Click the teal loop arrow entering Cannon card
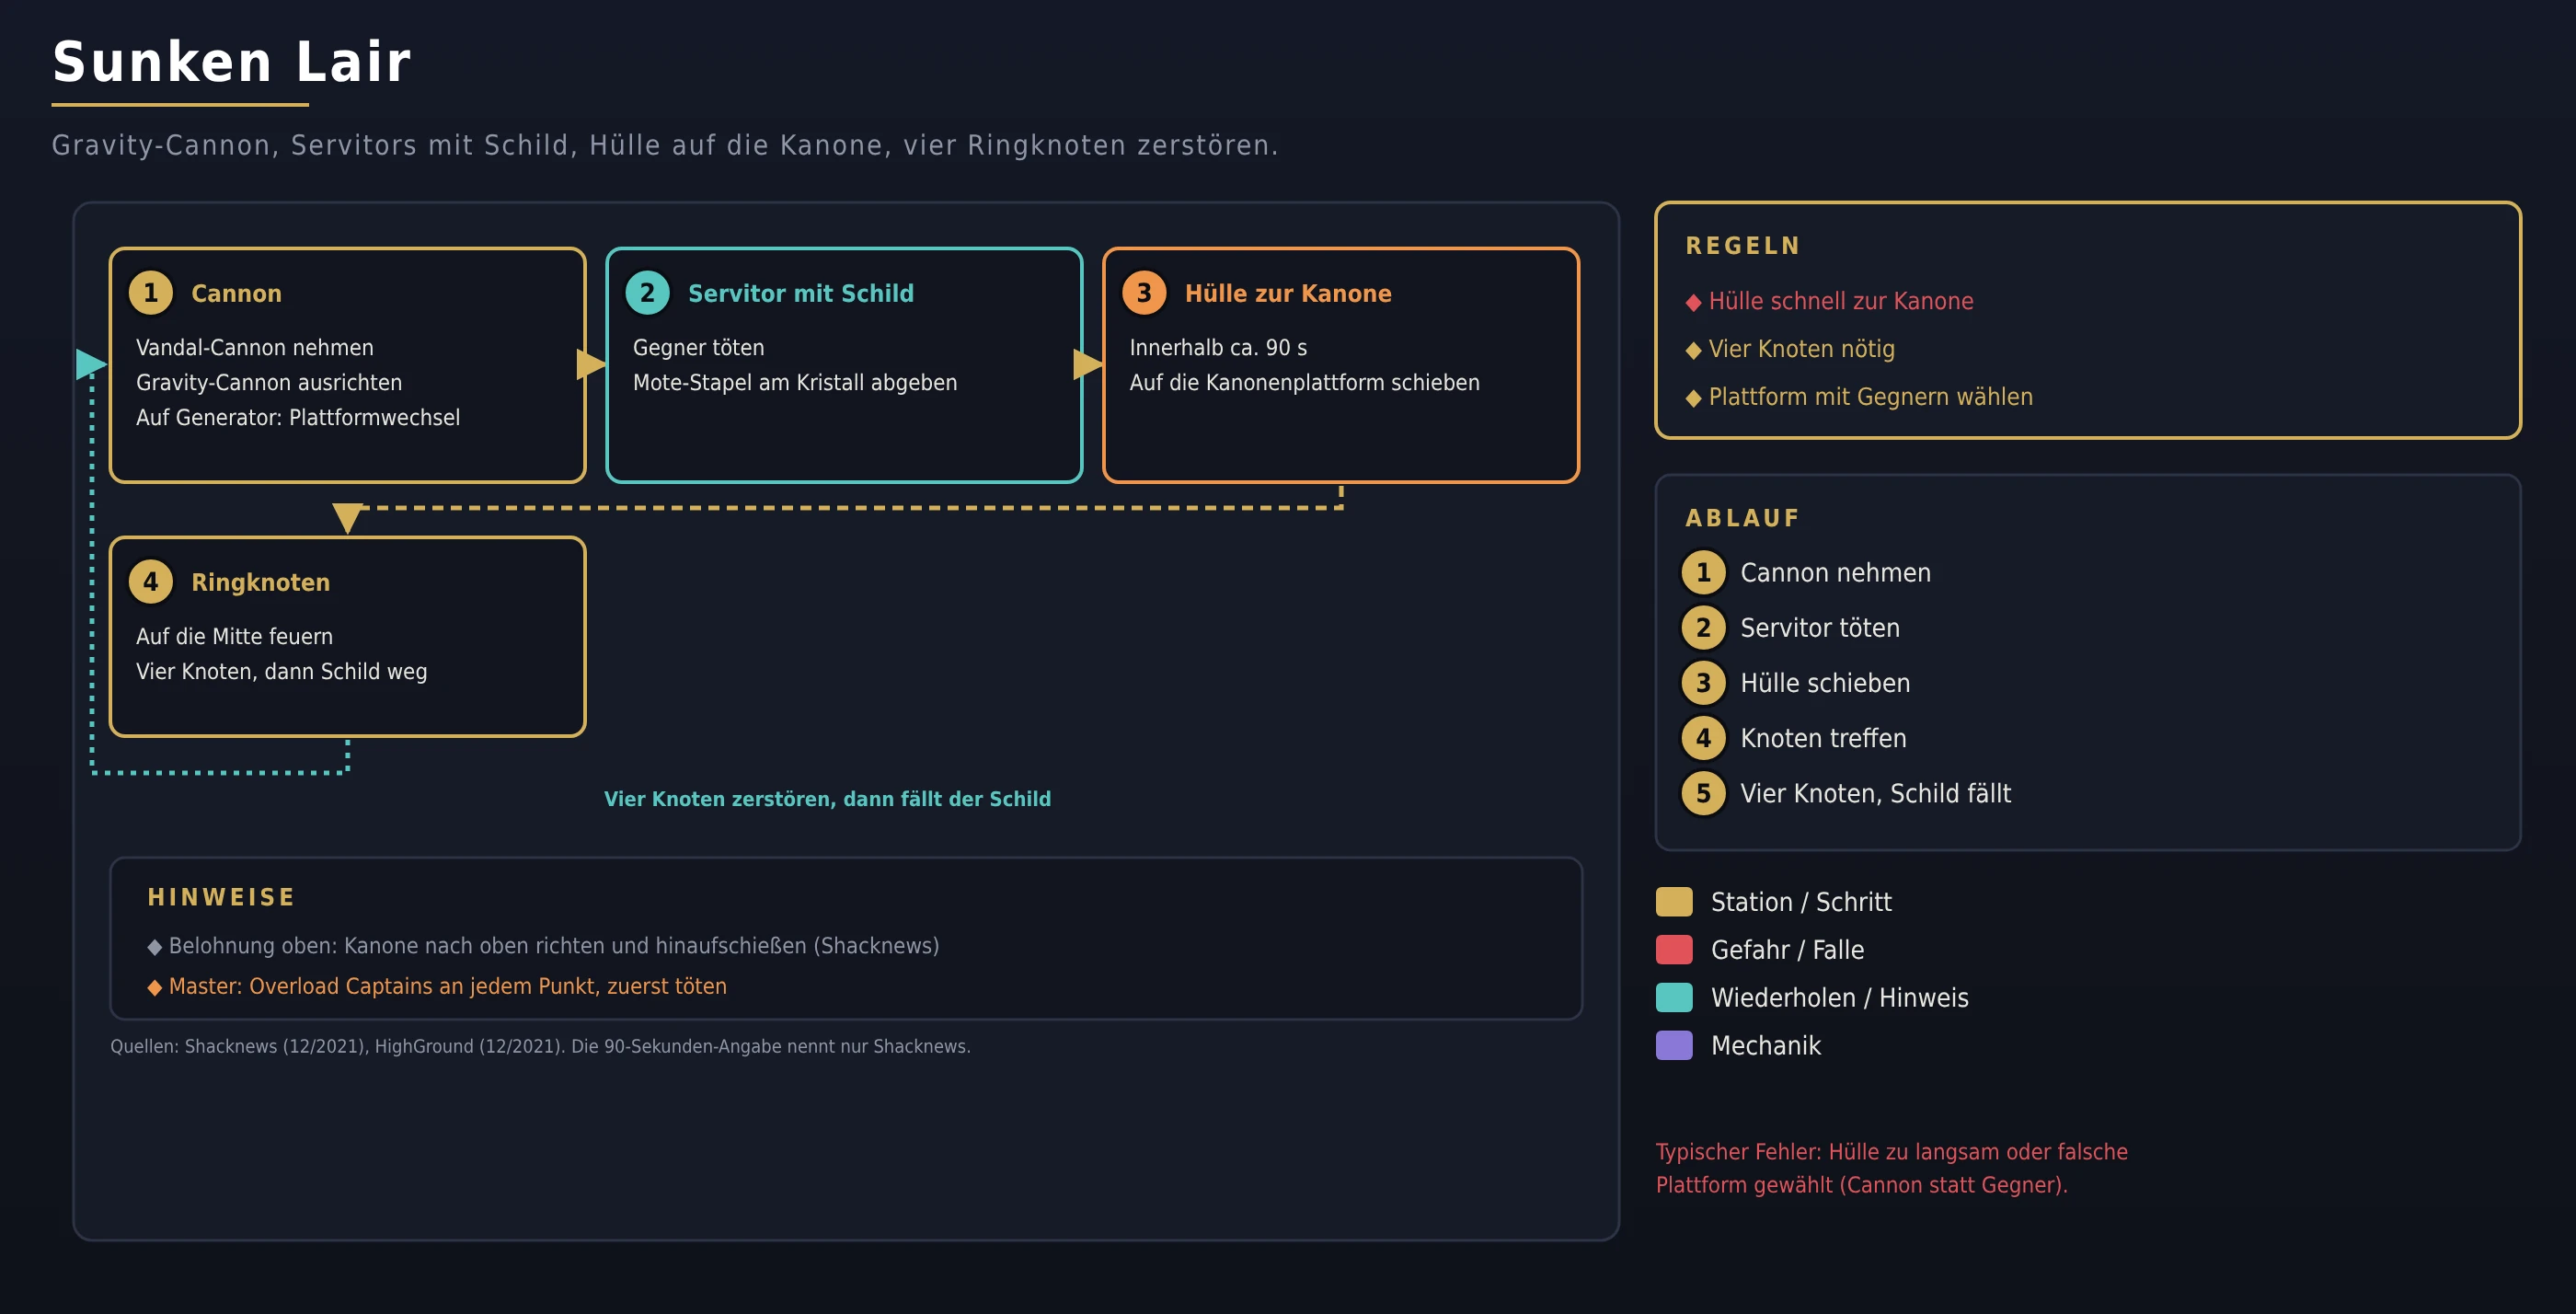 [x=91, y=364]
